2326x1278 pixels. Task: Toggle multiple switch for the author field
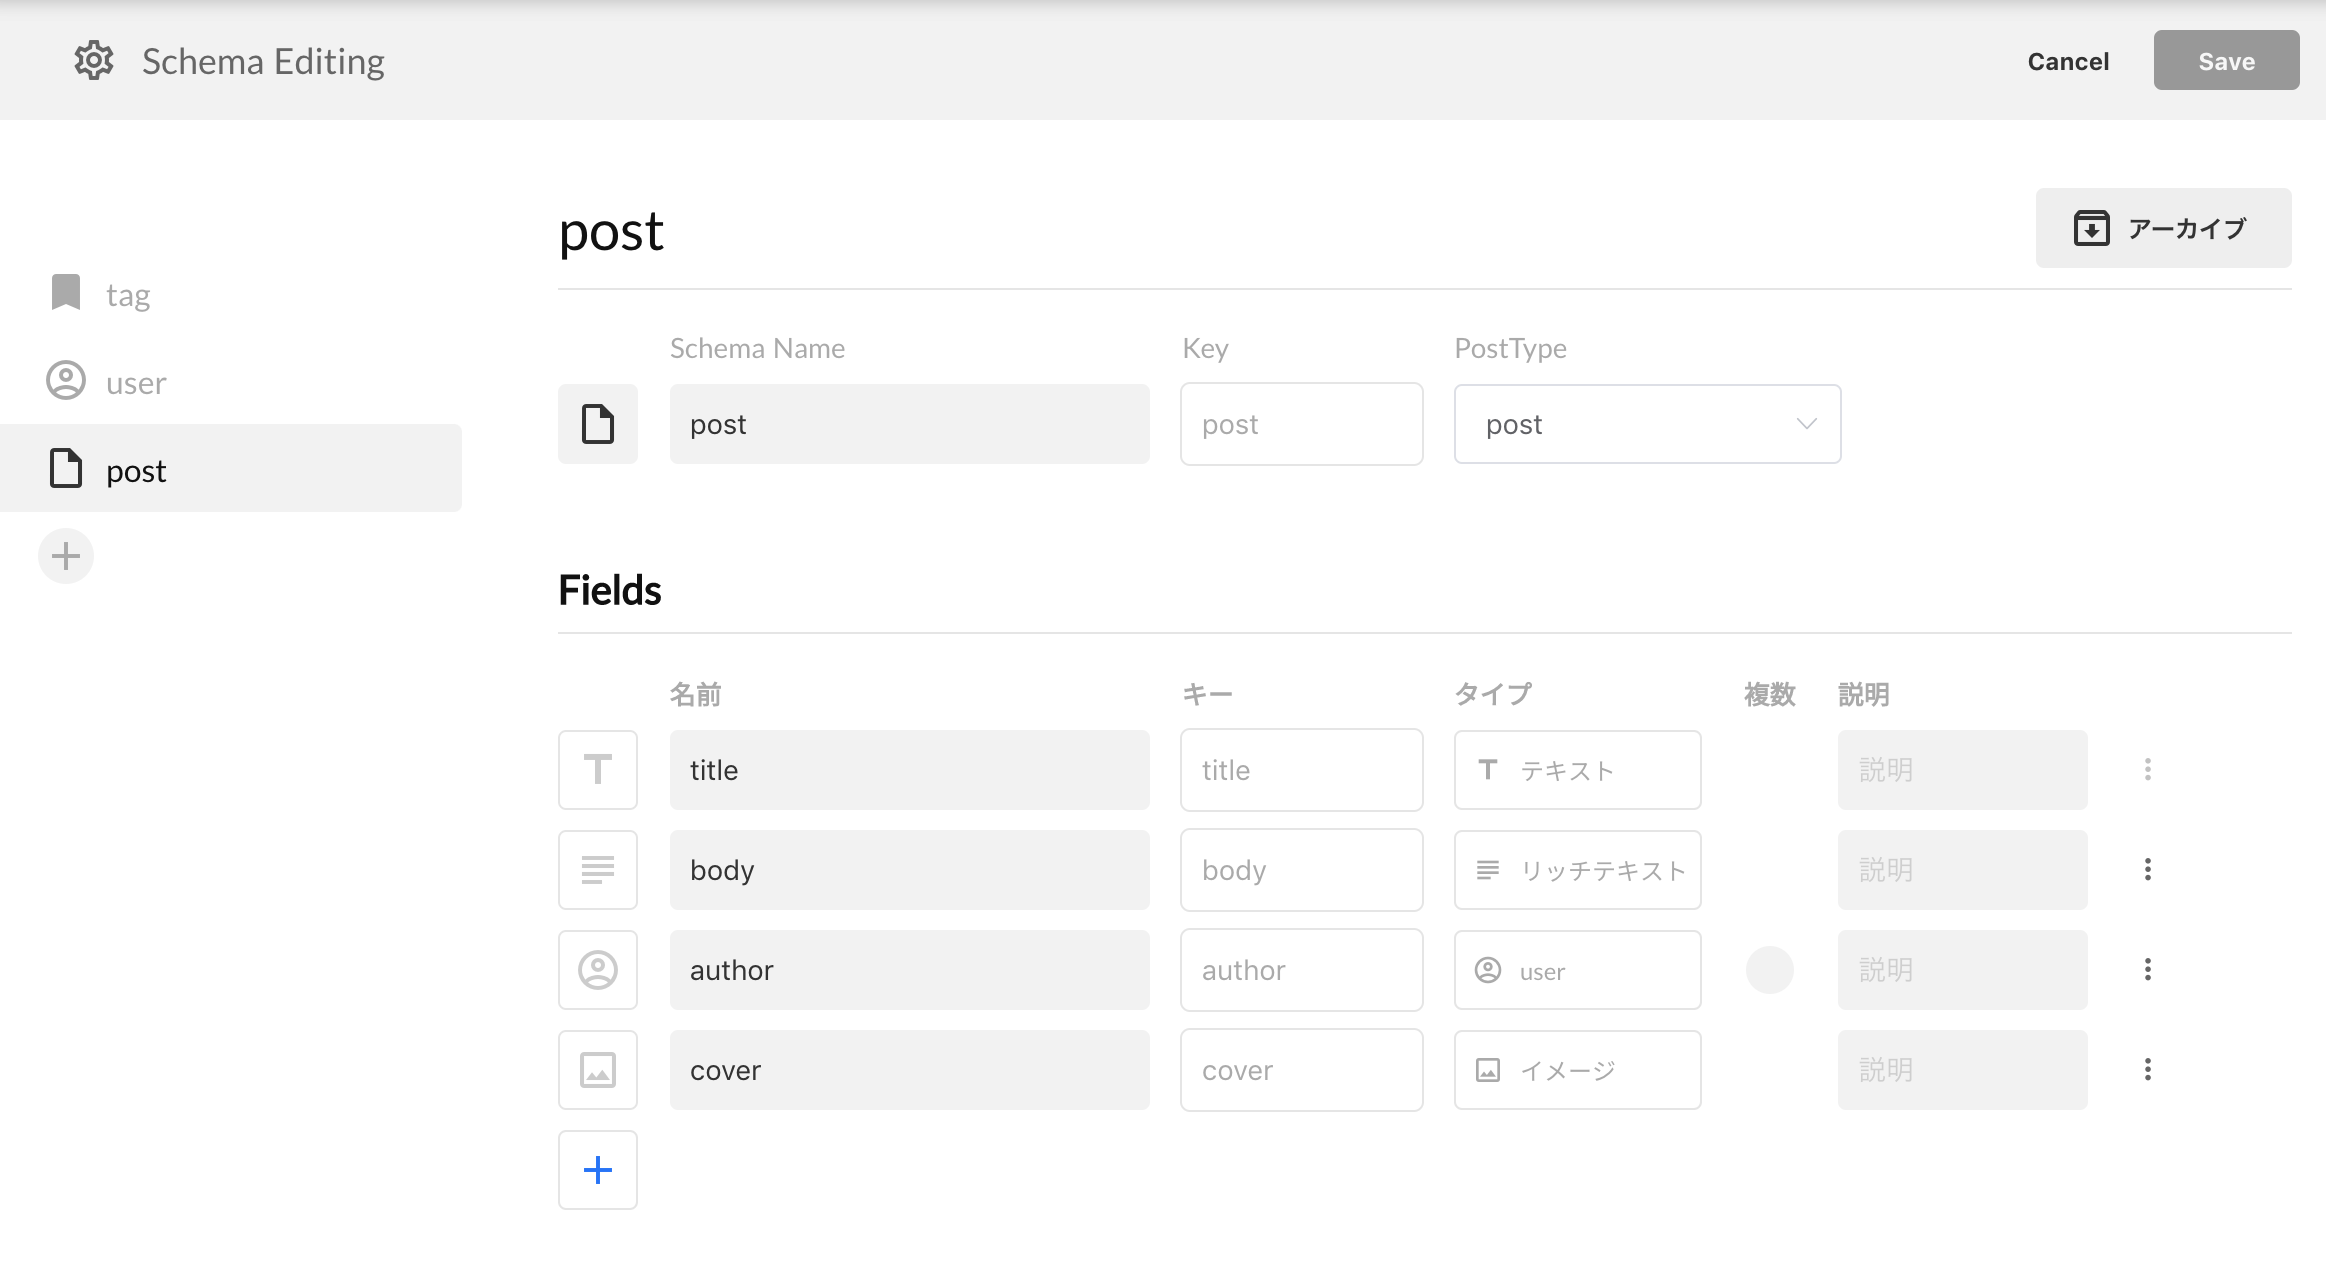[x=1769, y=970]
